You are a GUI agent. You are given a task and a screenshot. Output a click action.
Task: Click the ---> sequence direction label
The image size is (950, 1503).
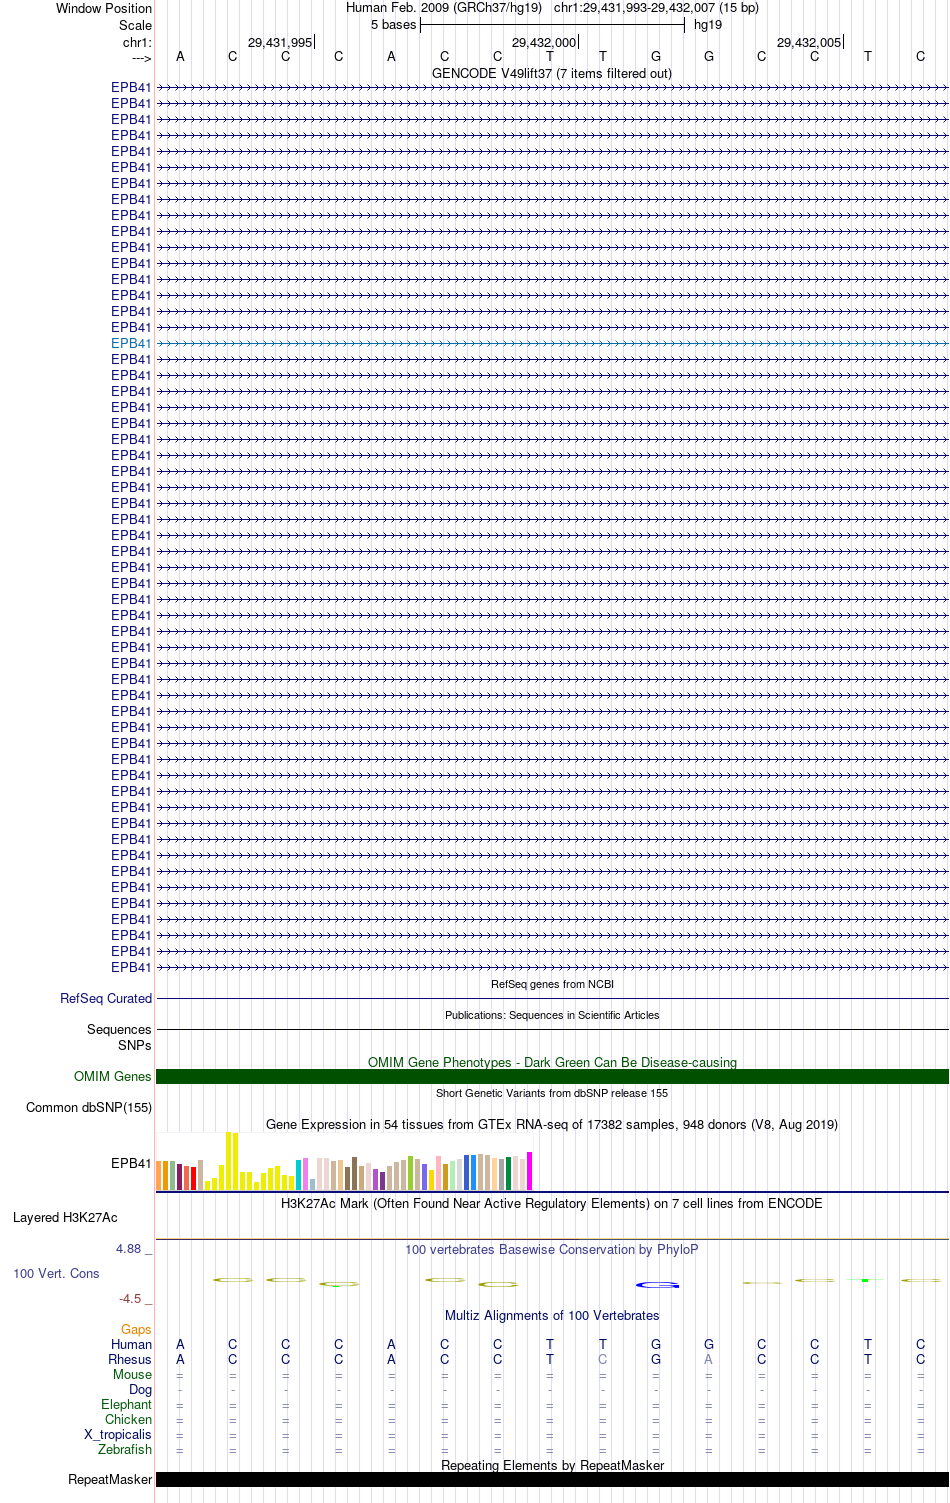(x=141, y=58)
